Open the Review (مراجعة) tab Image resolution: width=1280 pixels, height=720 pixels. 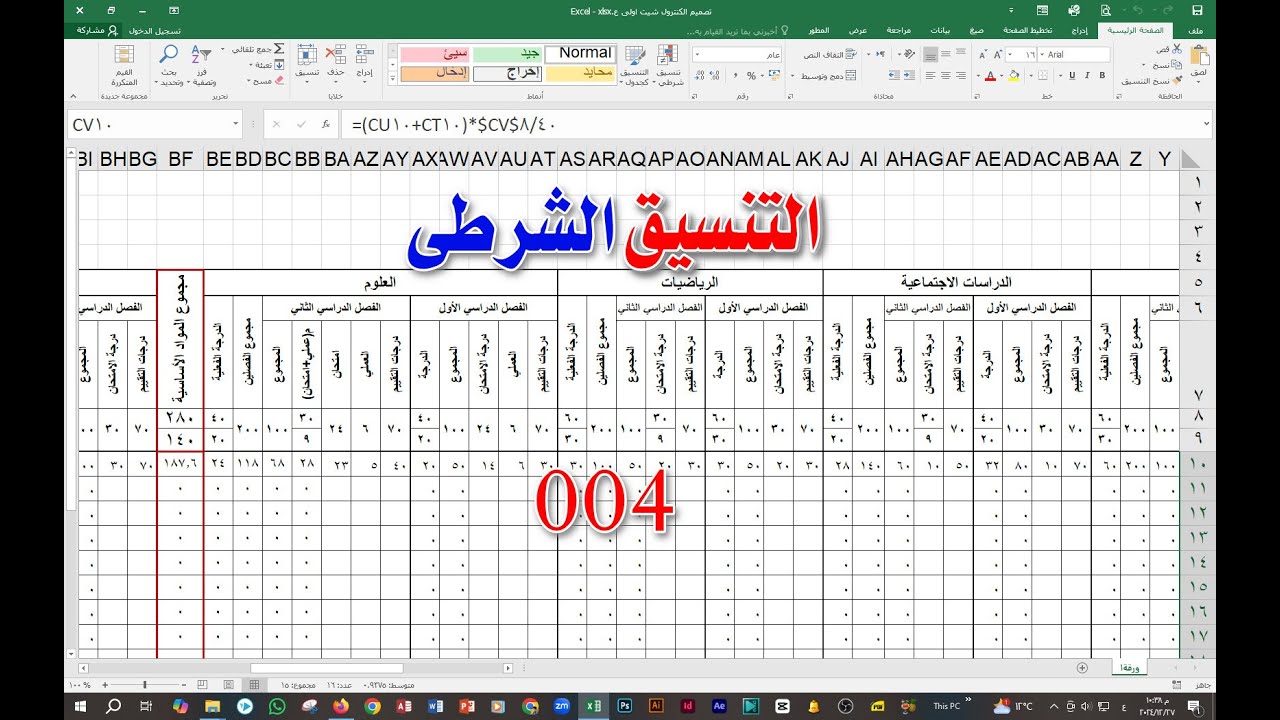pyautogui.click(x=898, y=31)
